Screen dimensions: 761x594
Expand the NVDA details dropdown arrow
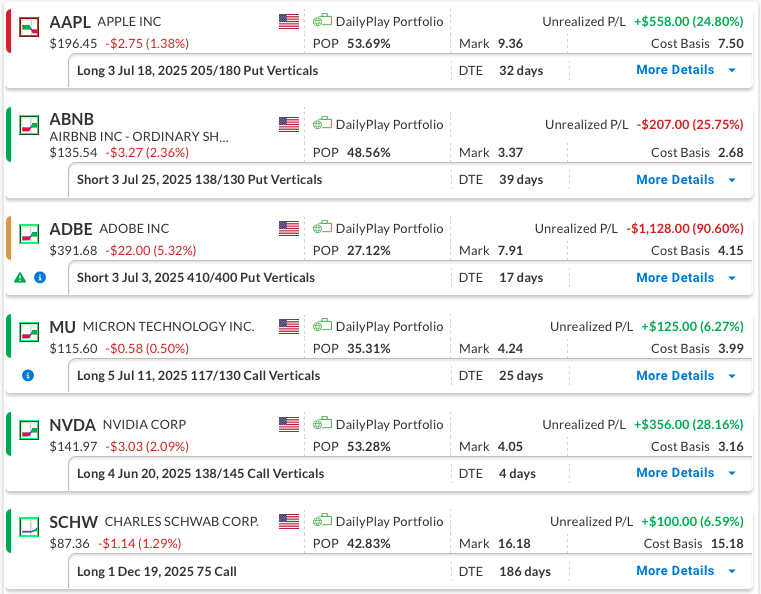pyautogui.click(x=732, y=473)
